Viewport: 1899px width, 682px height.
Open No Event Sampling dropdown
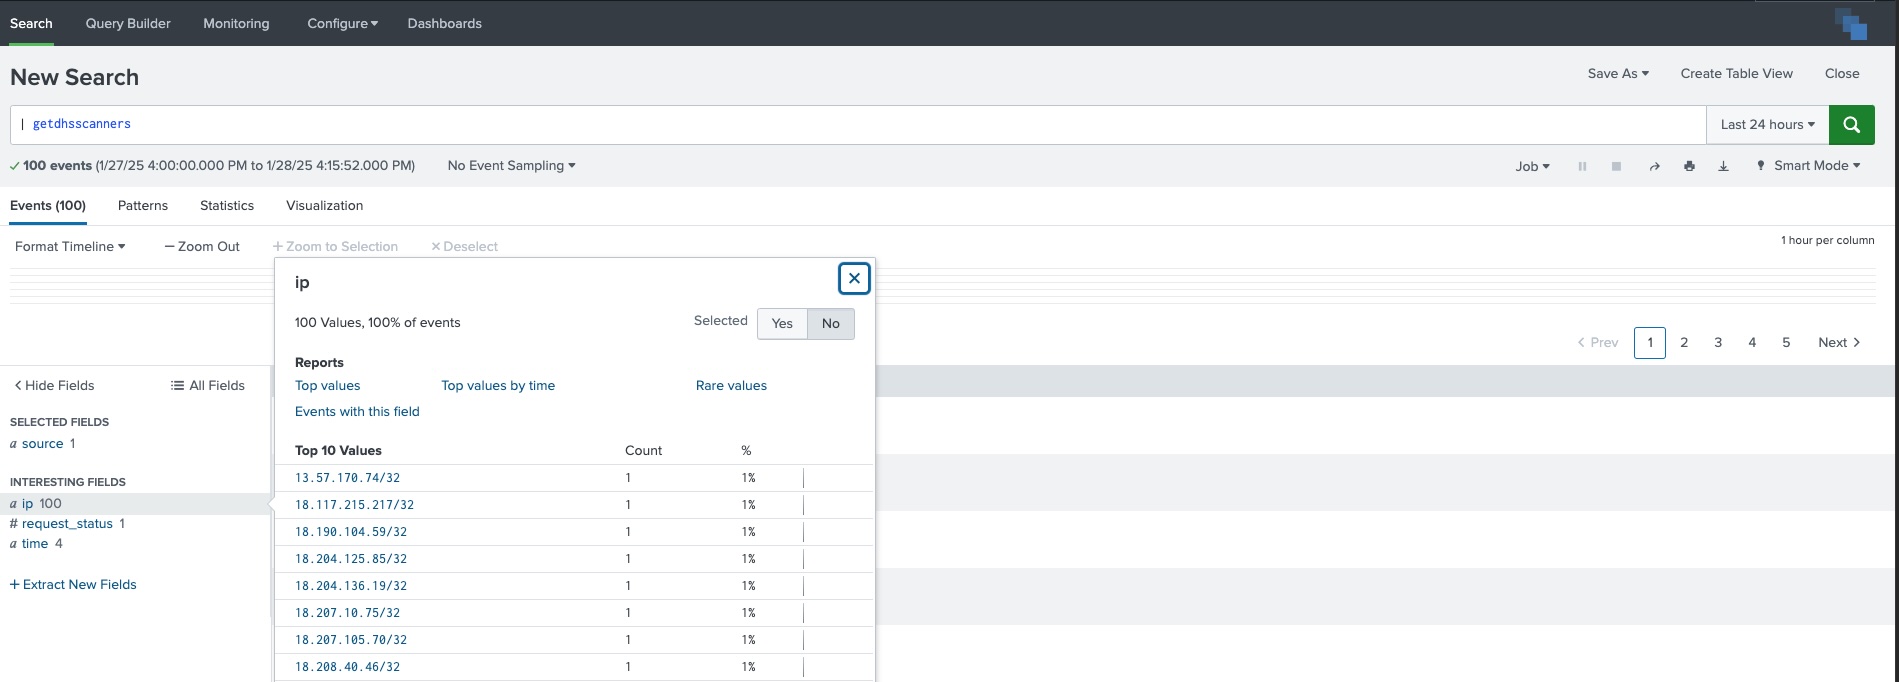pos(511,166)
